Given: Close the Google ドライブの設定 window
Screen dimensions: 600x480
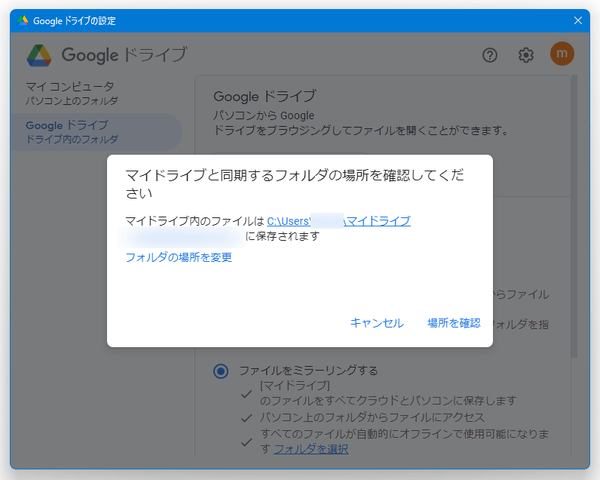Looking at the screenshot, I should click(x=577, y=20).
